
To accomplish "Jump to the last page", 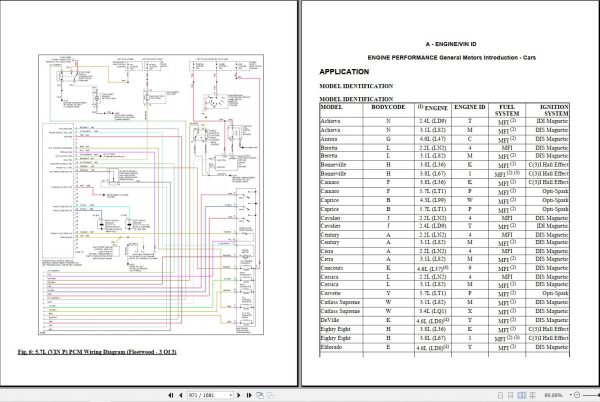I will pos(249,395).
